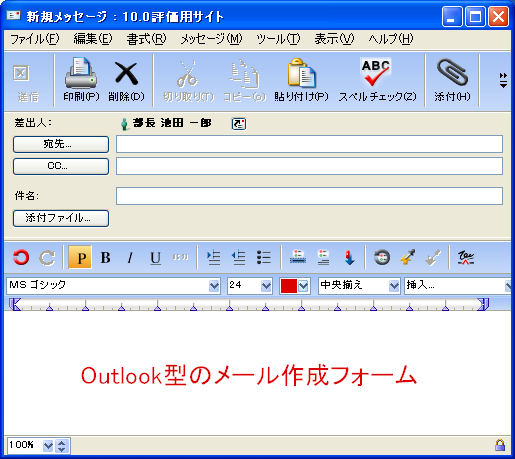
Task: Click the blue down-arrow icon
Action: pyautogui.click(x=349, y=258)
